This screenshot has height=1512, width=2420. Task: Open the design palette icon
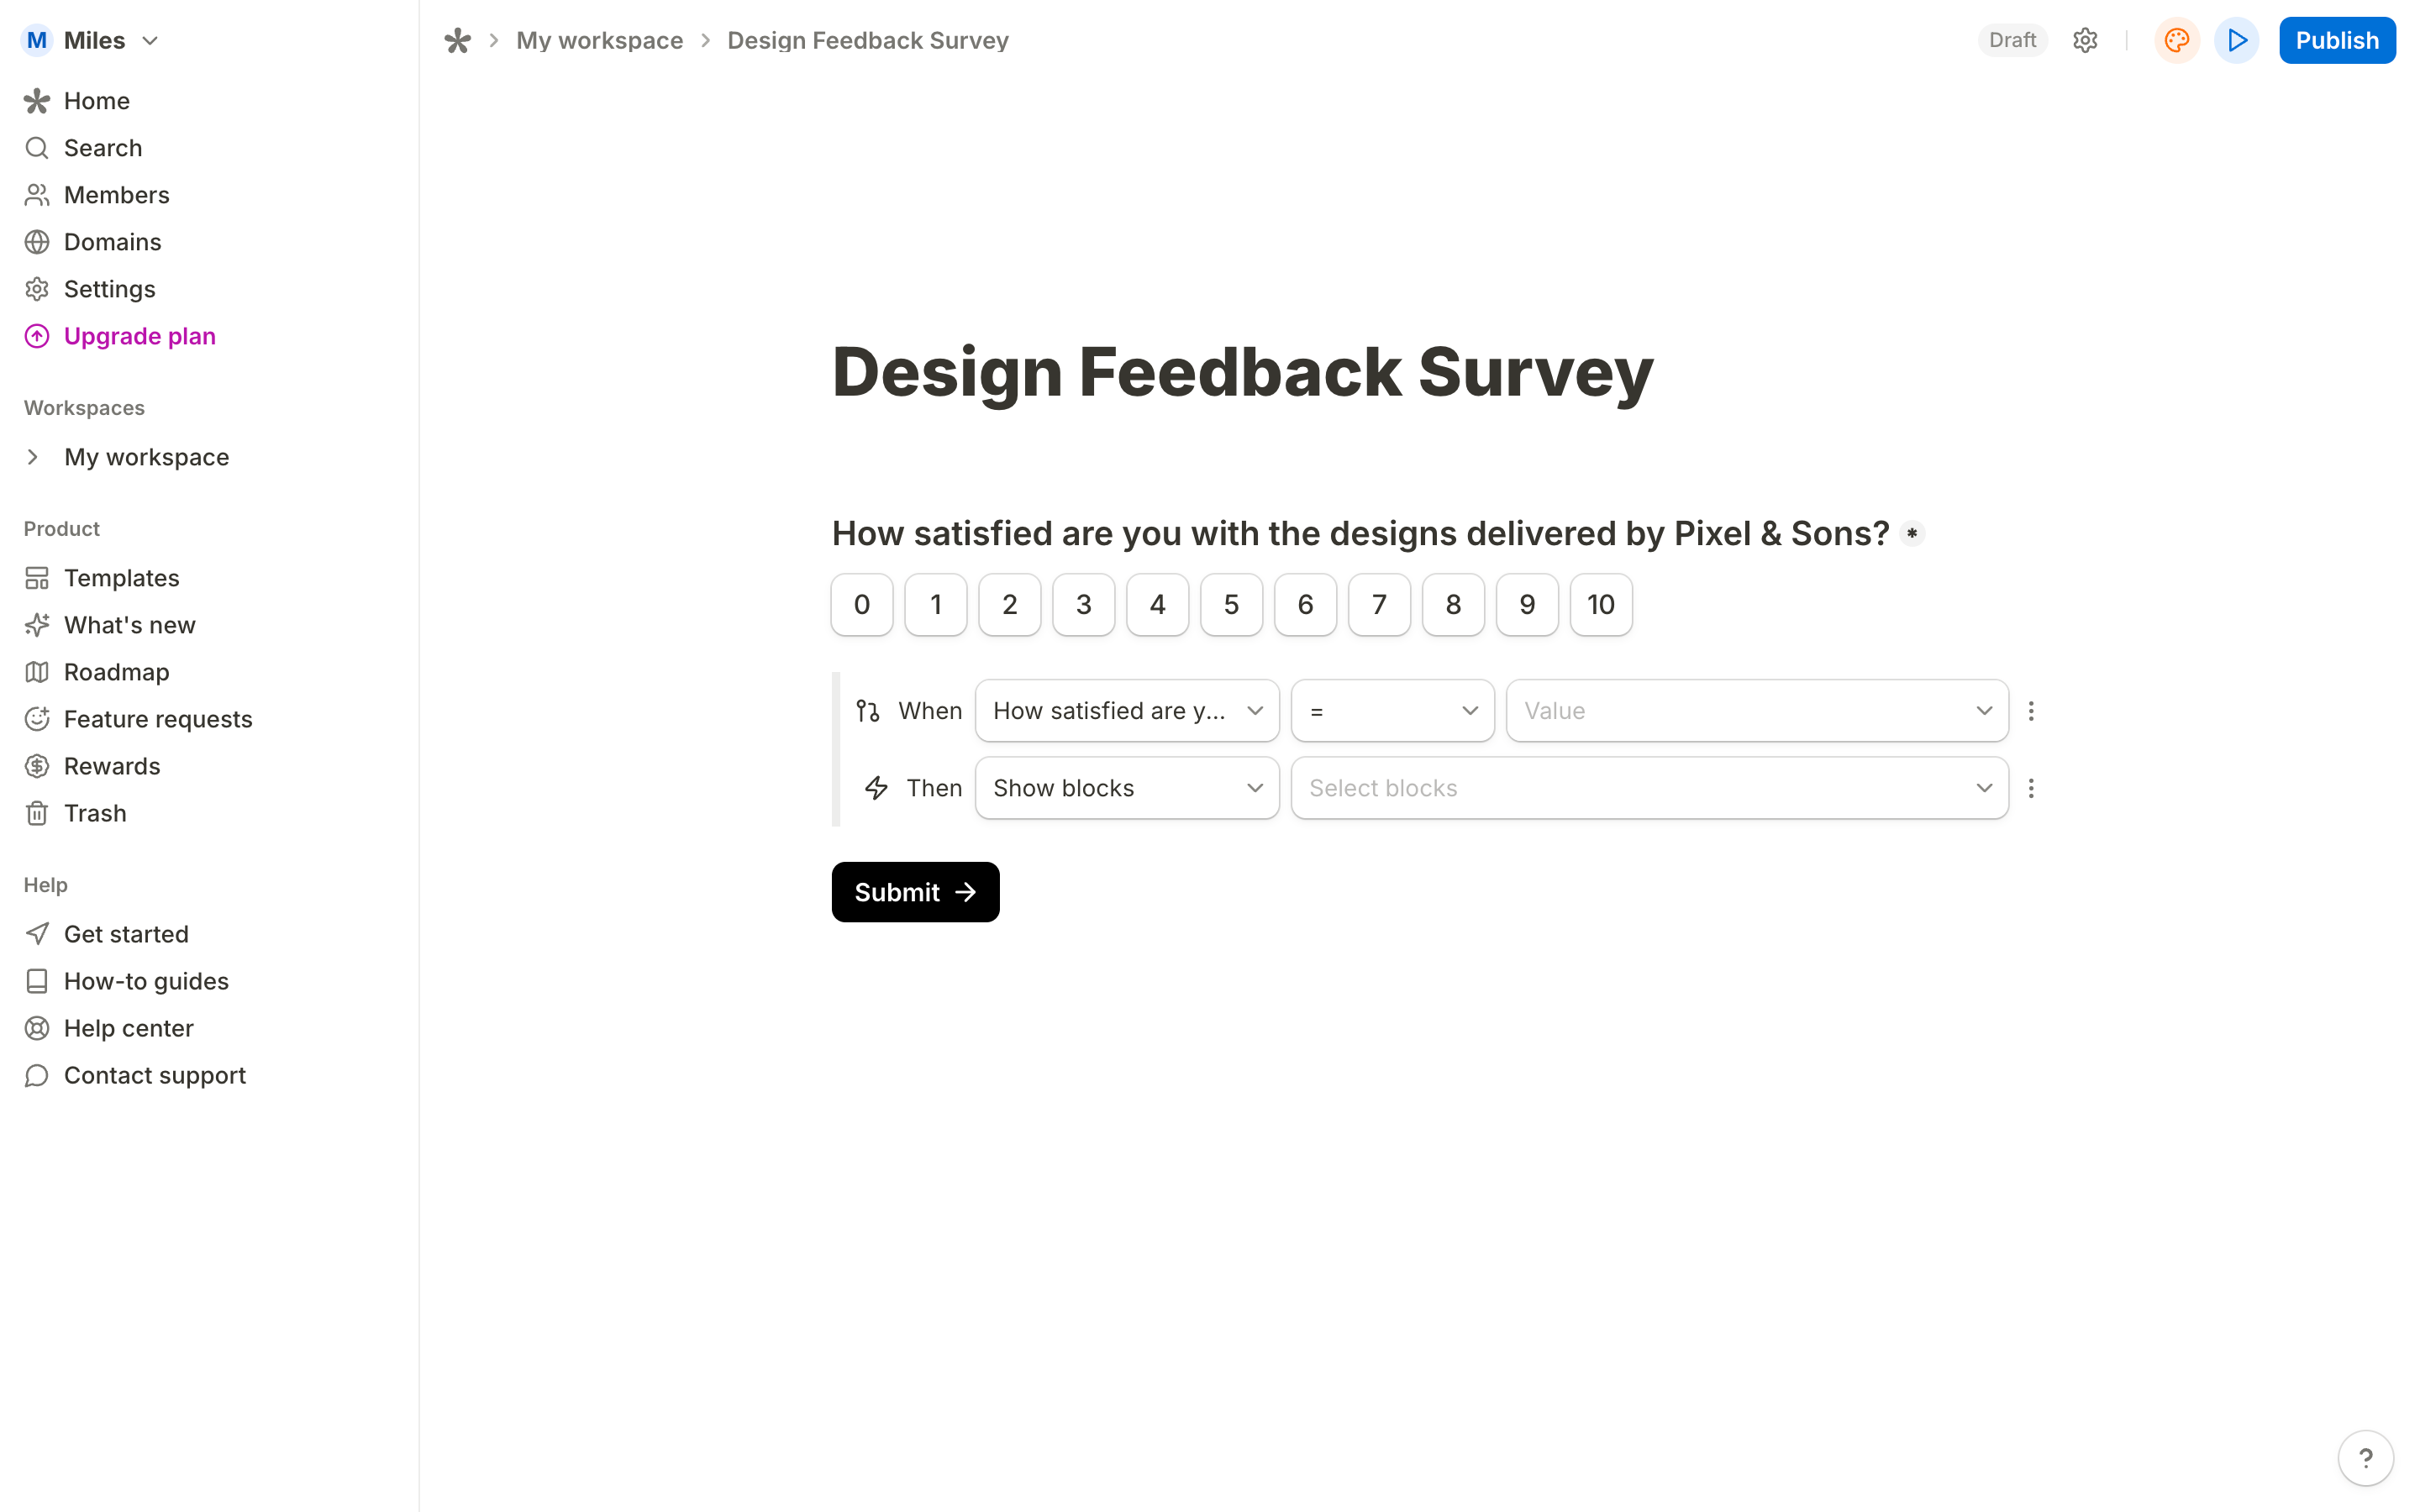click(2176, 40)
